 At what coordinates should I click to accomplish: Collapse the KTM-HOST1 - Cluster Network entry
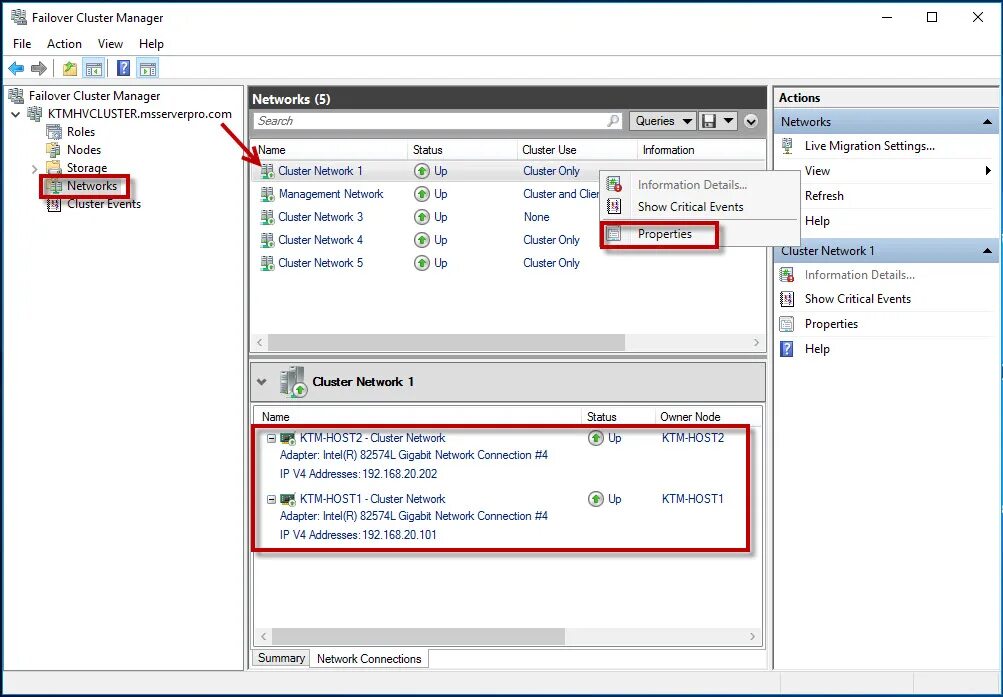pyautogui.click(x=271, y=499)
